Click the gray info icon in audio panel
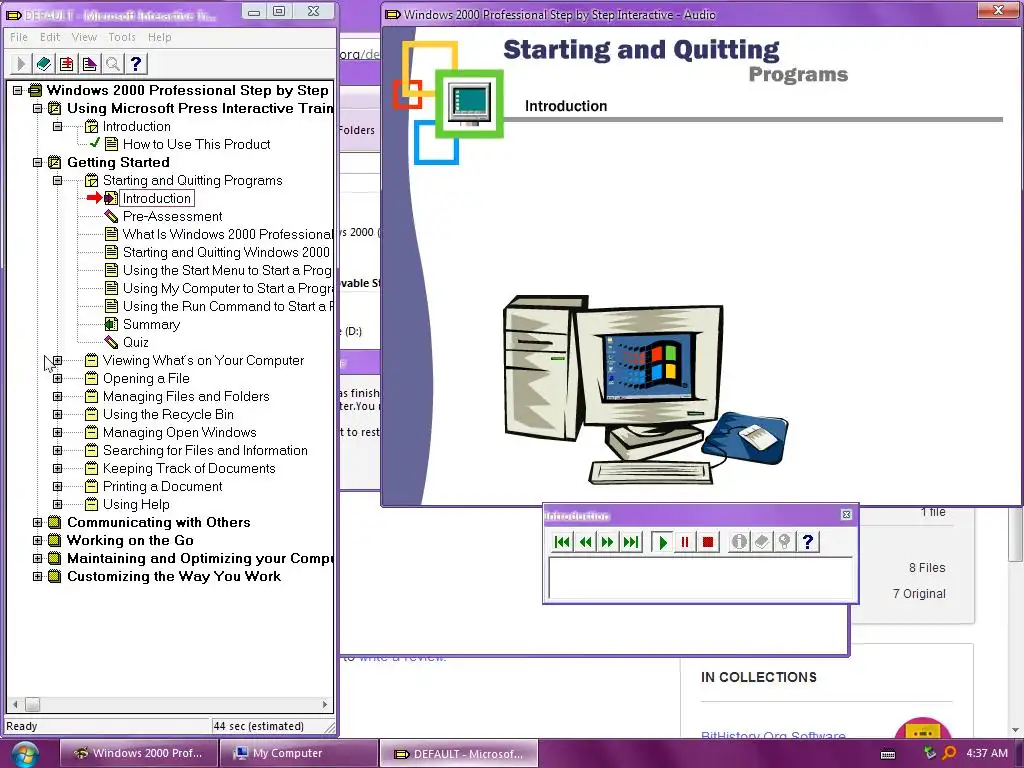 (739, 541)
